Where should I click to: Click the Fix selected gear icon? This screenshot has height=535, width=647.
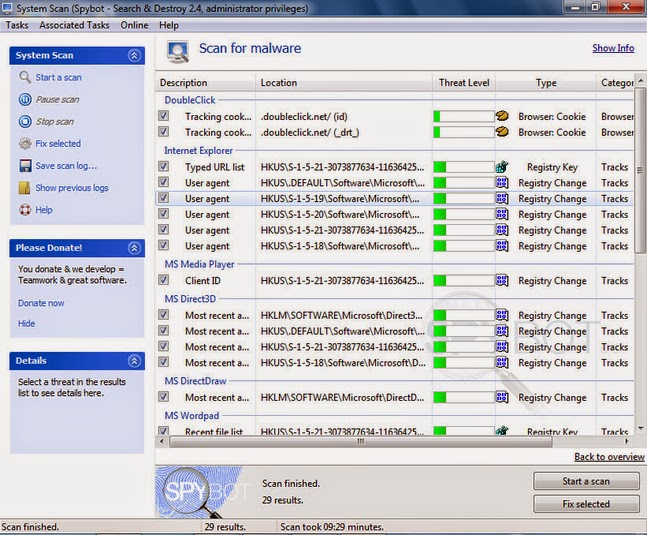click(x=25, y=144)
